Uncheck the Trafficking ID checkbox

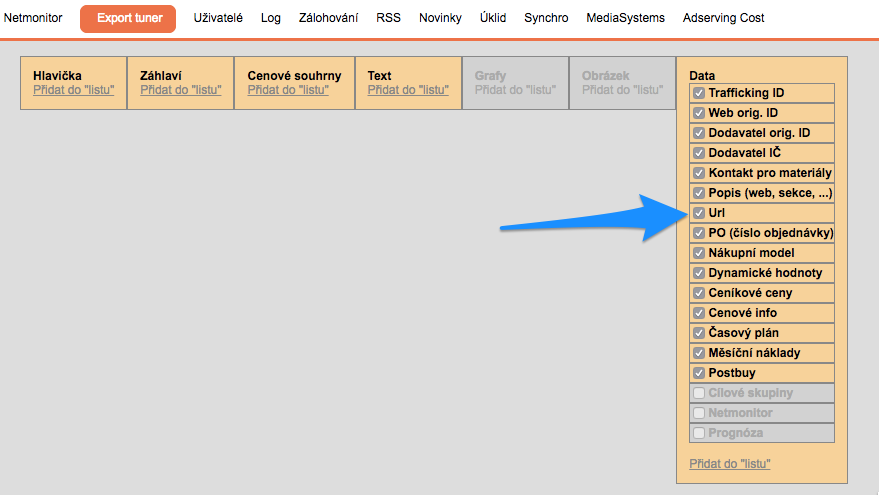[x=699, y=93]
